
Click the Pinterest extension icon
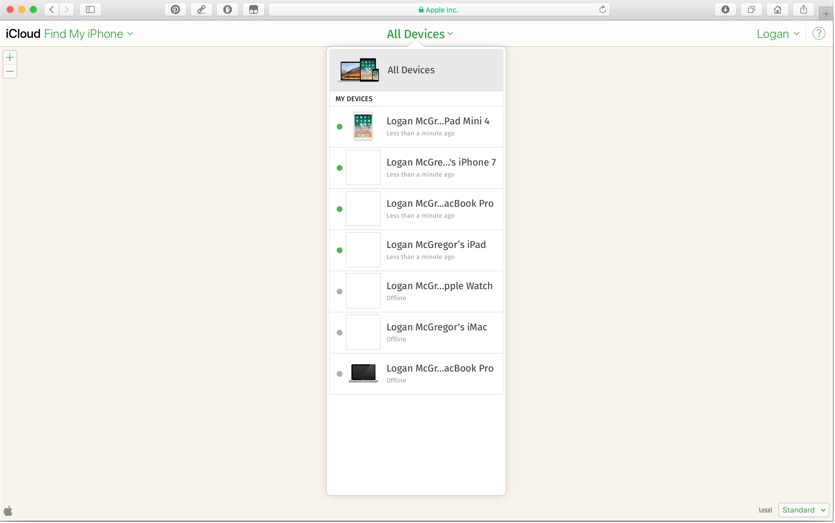tap(175, 10)
